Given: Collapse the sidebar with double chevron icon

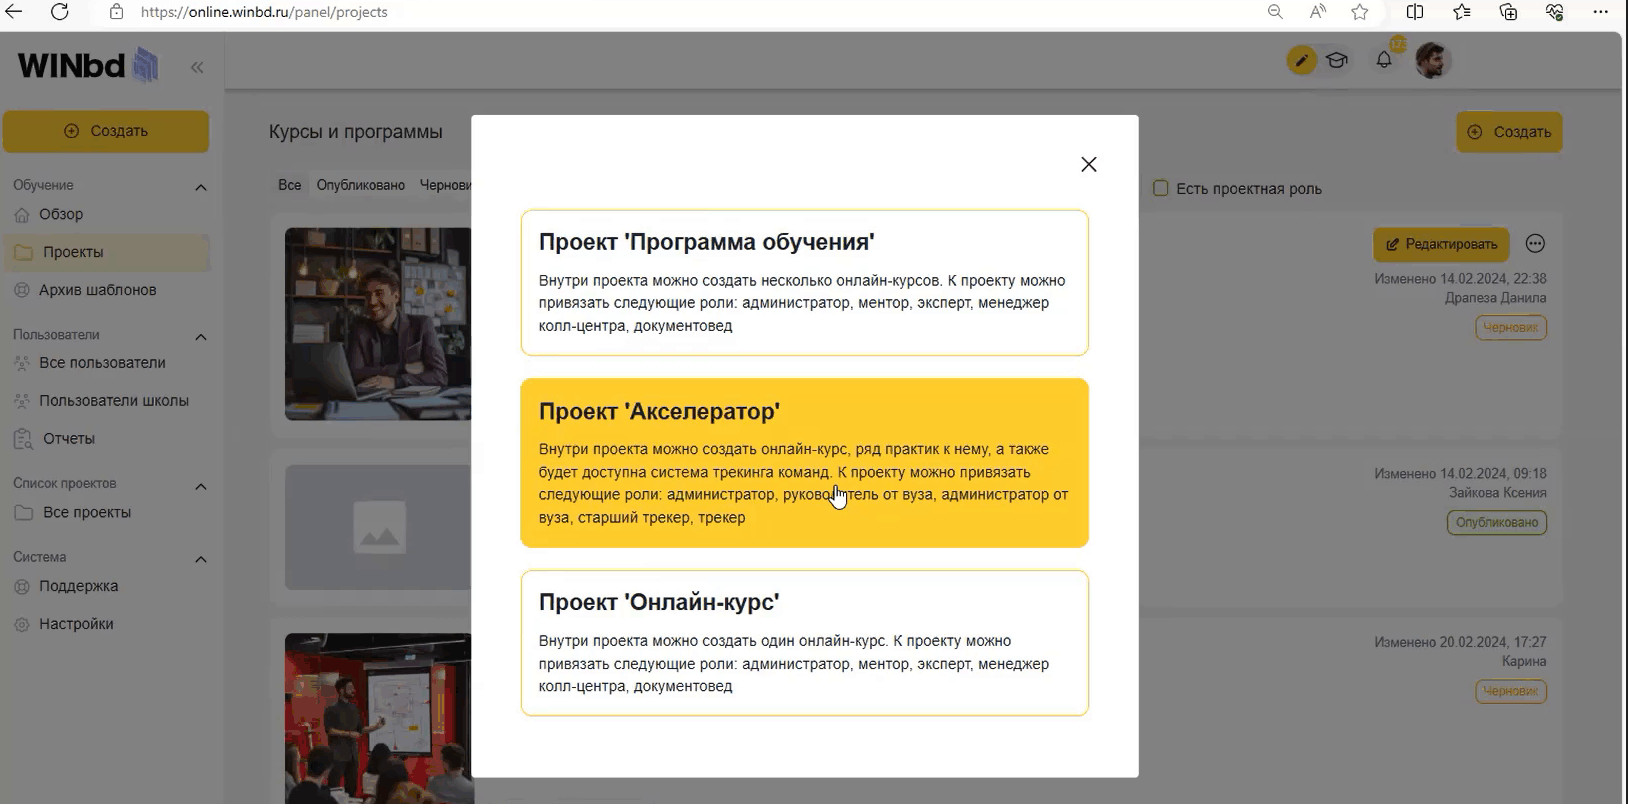Looking at the screenshot, I should pos(197,67).
